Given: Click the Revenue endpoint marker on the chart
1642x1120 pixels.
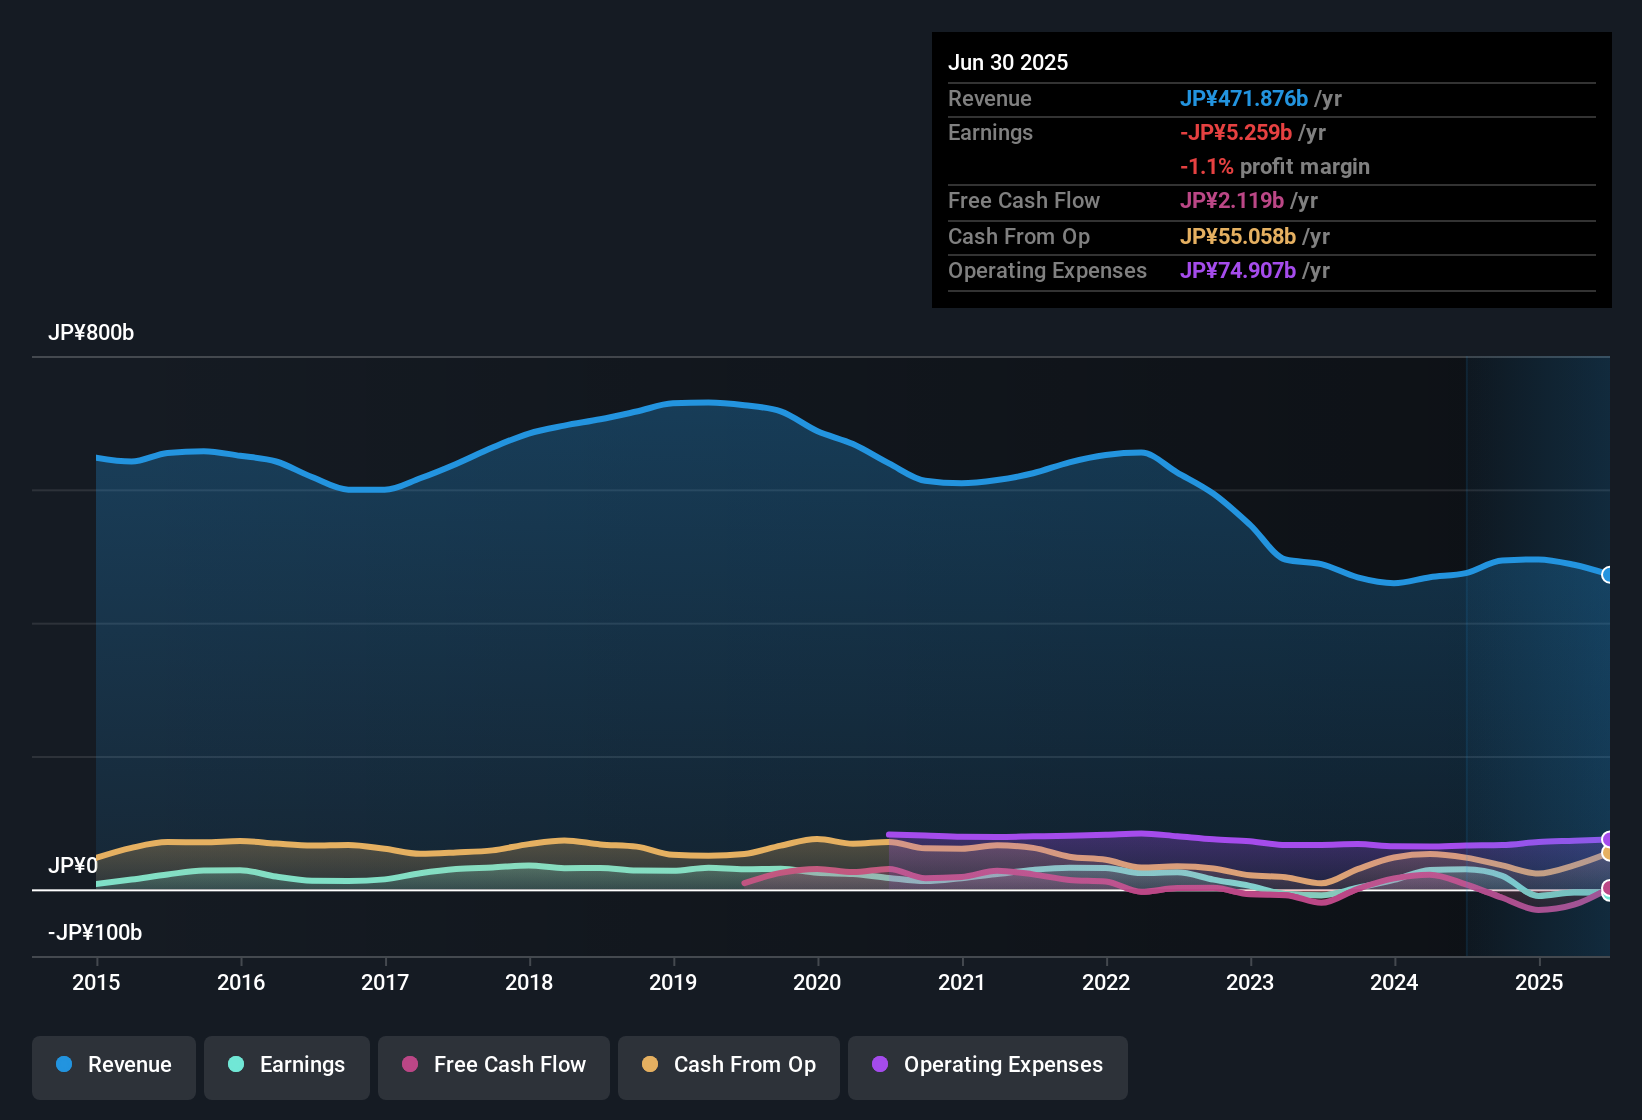Looking at the screenshot, I should (1608, 575).
